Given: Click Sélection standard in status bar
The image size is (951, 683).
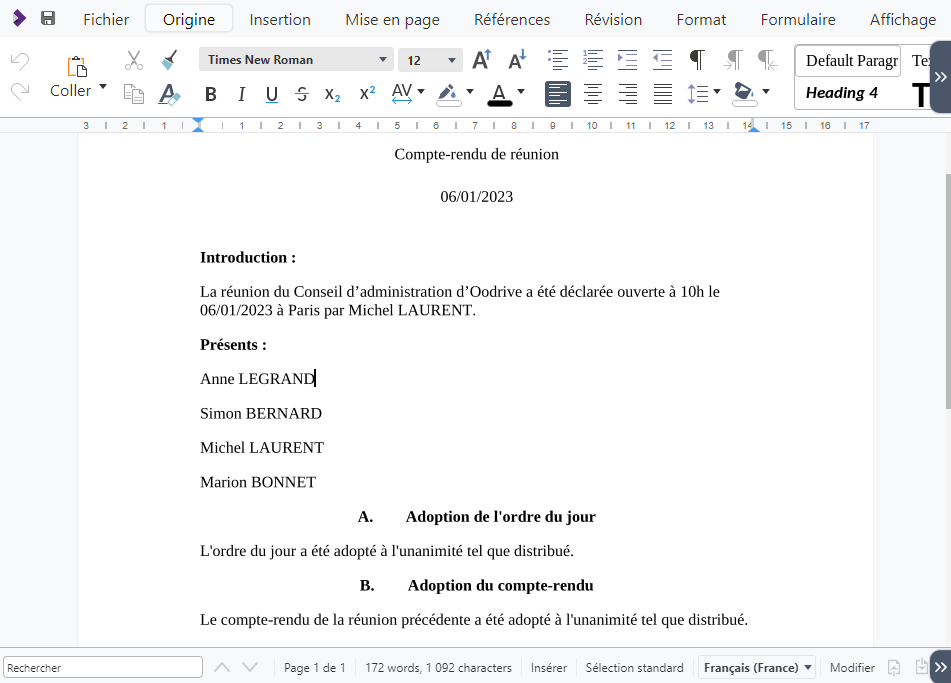Looking at the screenshot, I should (x=634, y=668).
